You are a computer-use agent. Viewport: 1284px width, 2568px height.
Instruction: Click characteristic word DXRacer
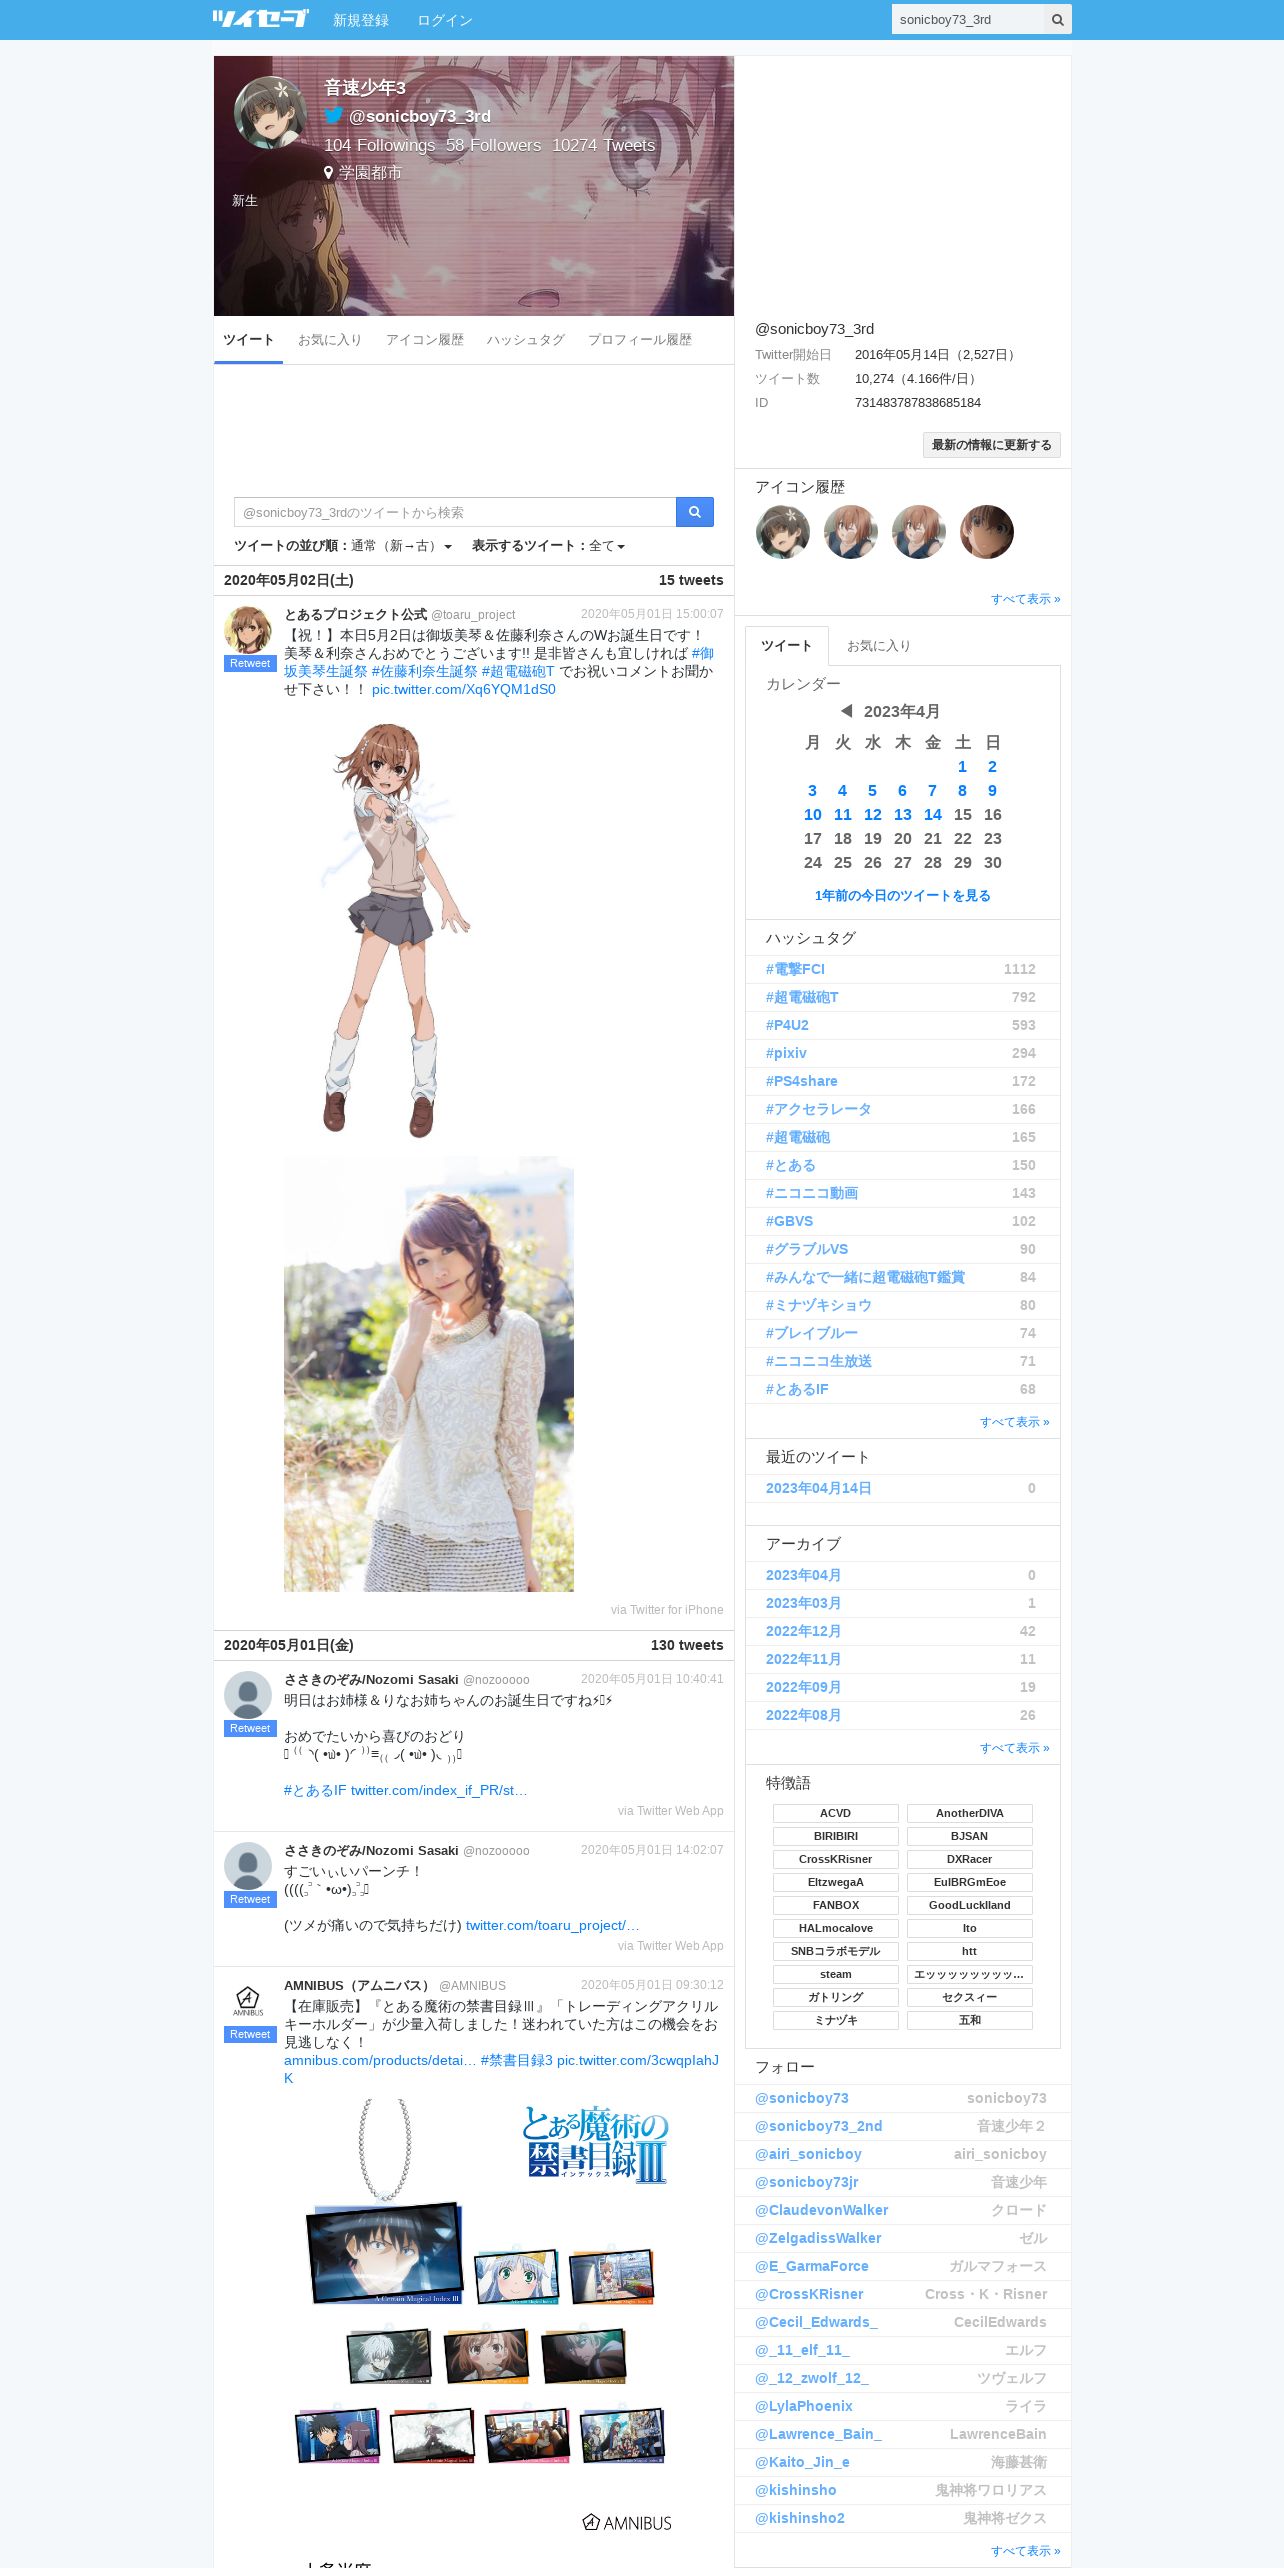click(970, 1859)
